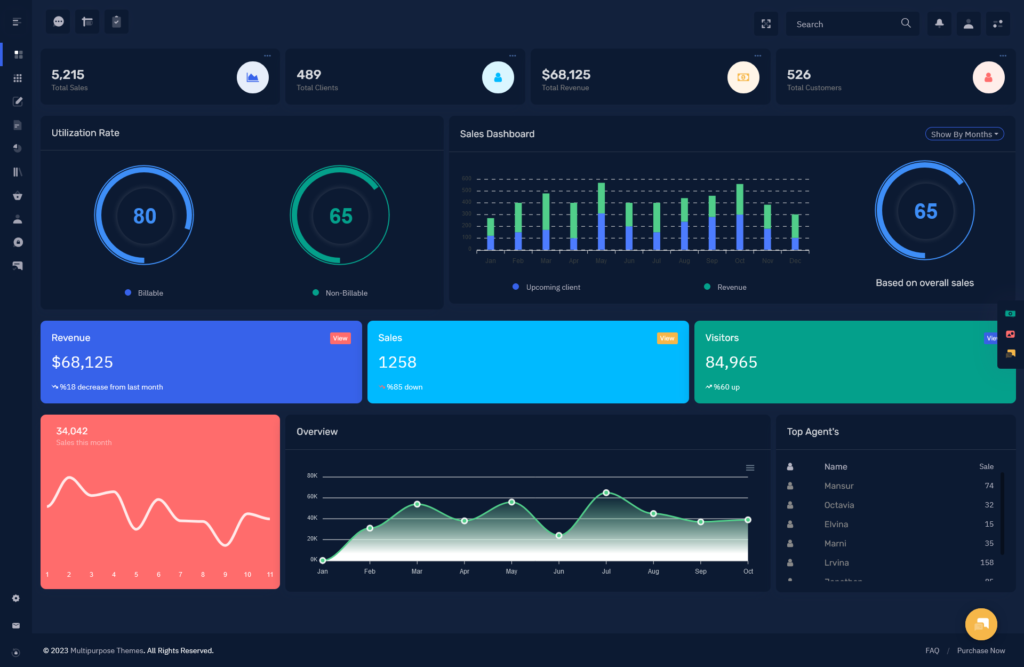Viewport: 1024px width, 667px height.
Task: Open the document page icon in the sidebar
Action: tap(18, 125)
